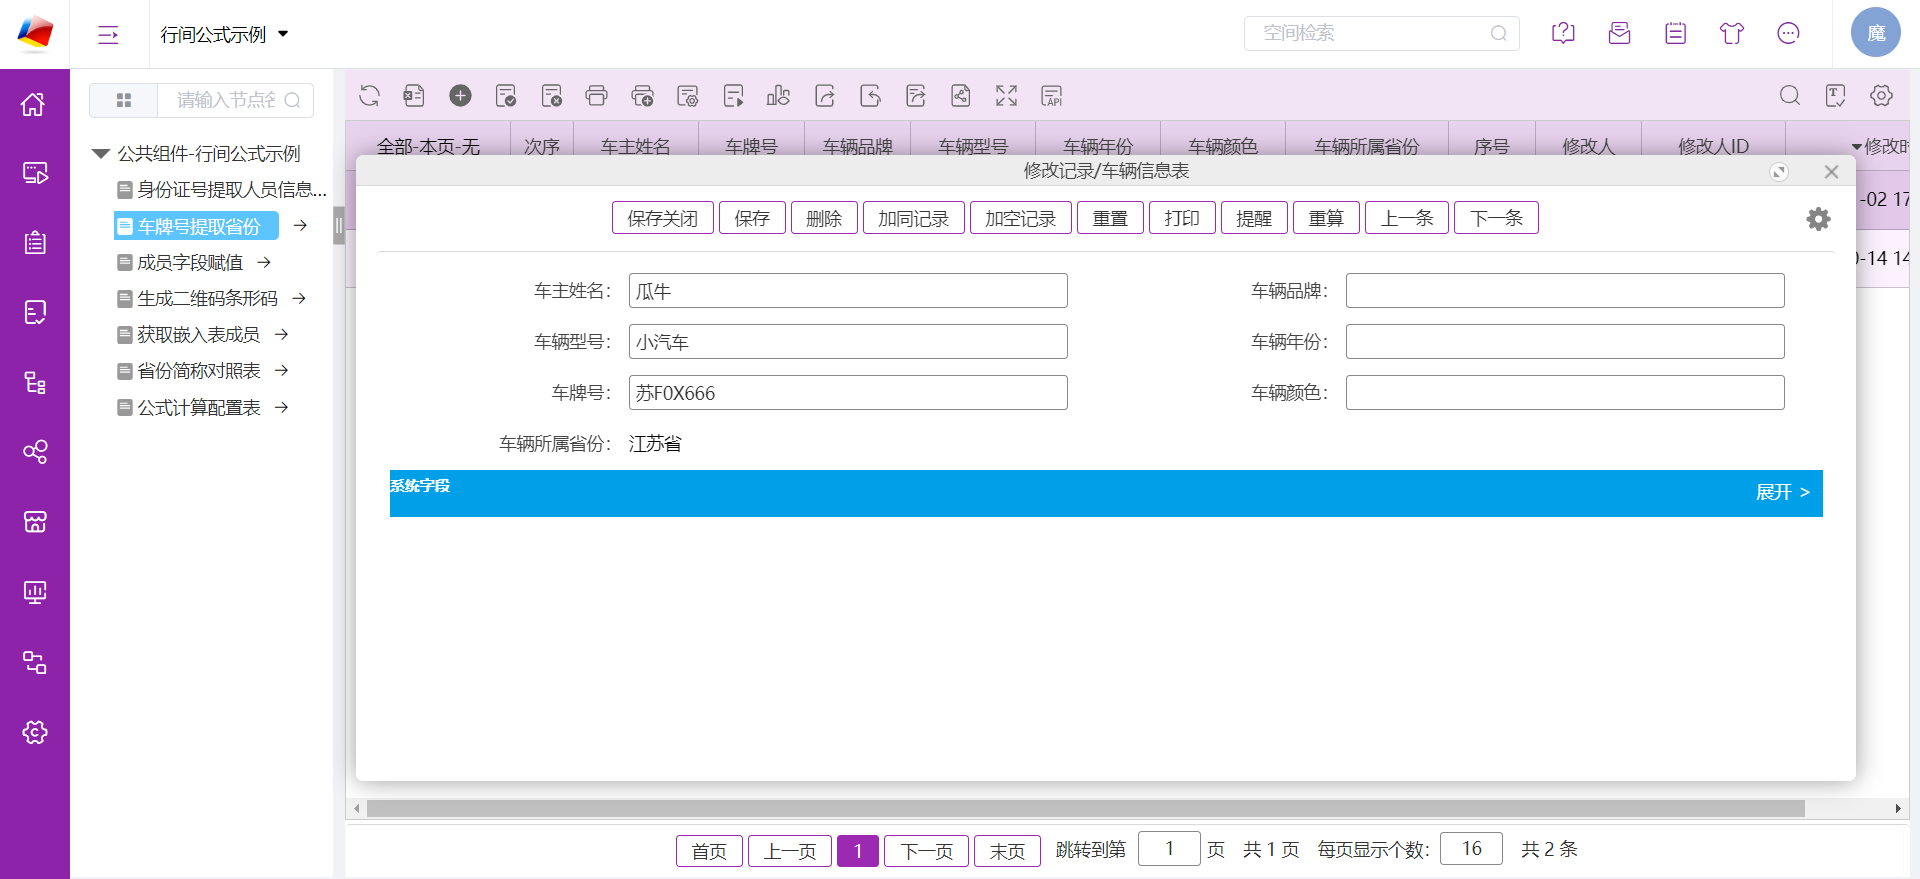
Task: Click the store icon in sidebar
Action: pos(34,521)
